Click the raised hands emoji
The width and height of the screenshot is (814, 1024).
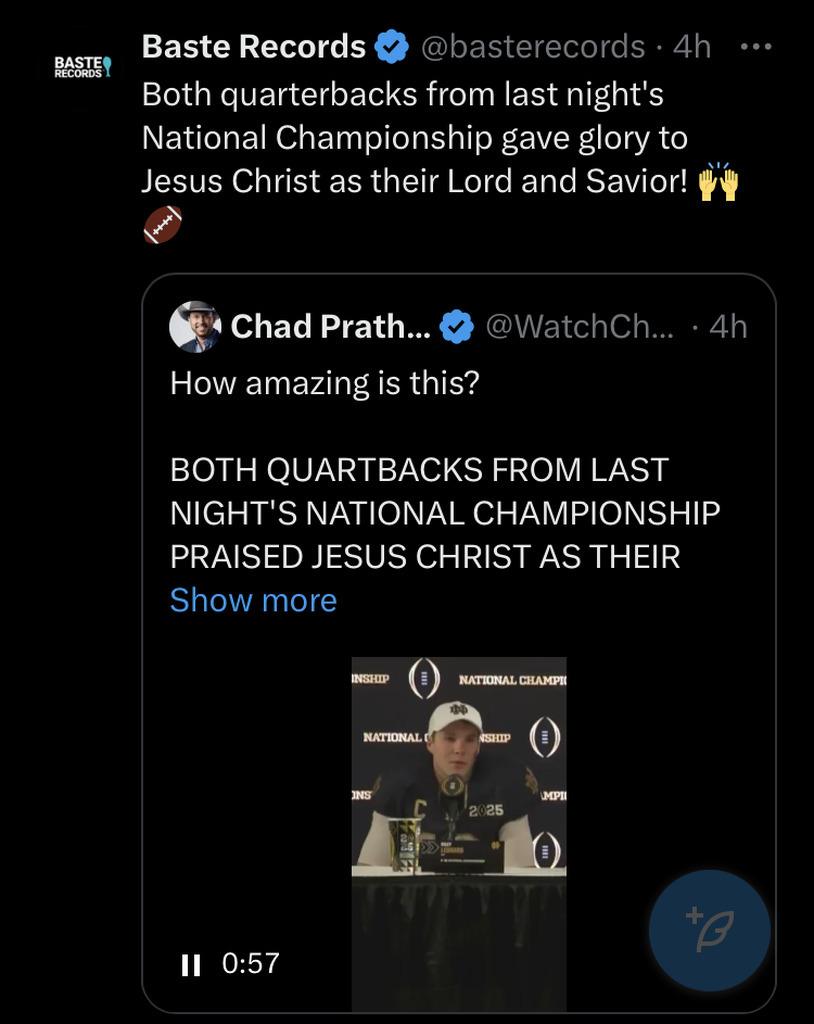click(x=717, y=183)
